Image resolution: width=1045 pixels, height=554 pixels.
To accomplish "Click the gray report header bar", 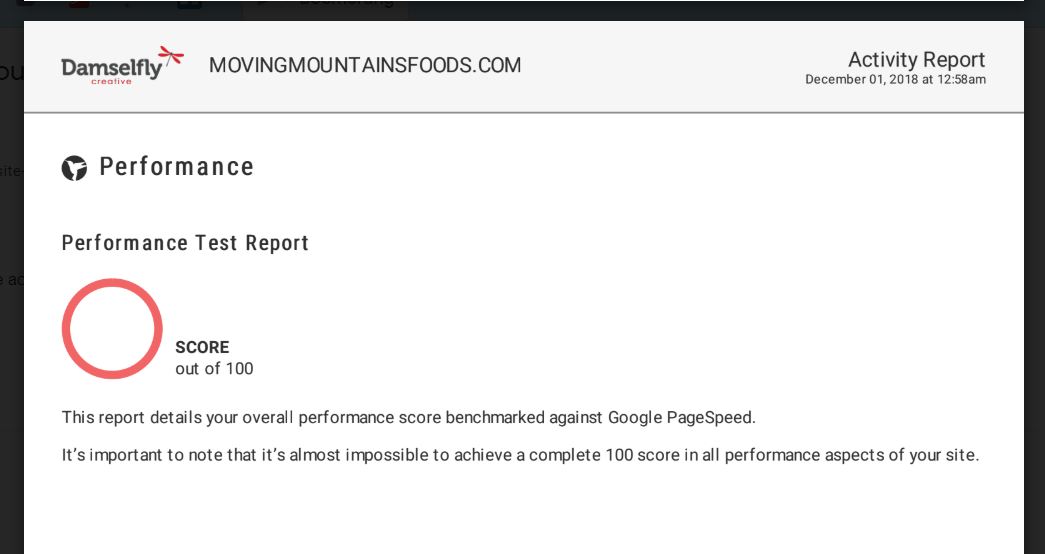I will click(524, 67).
